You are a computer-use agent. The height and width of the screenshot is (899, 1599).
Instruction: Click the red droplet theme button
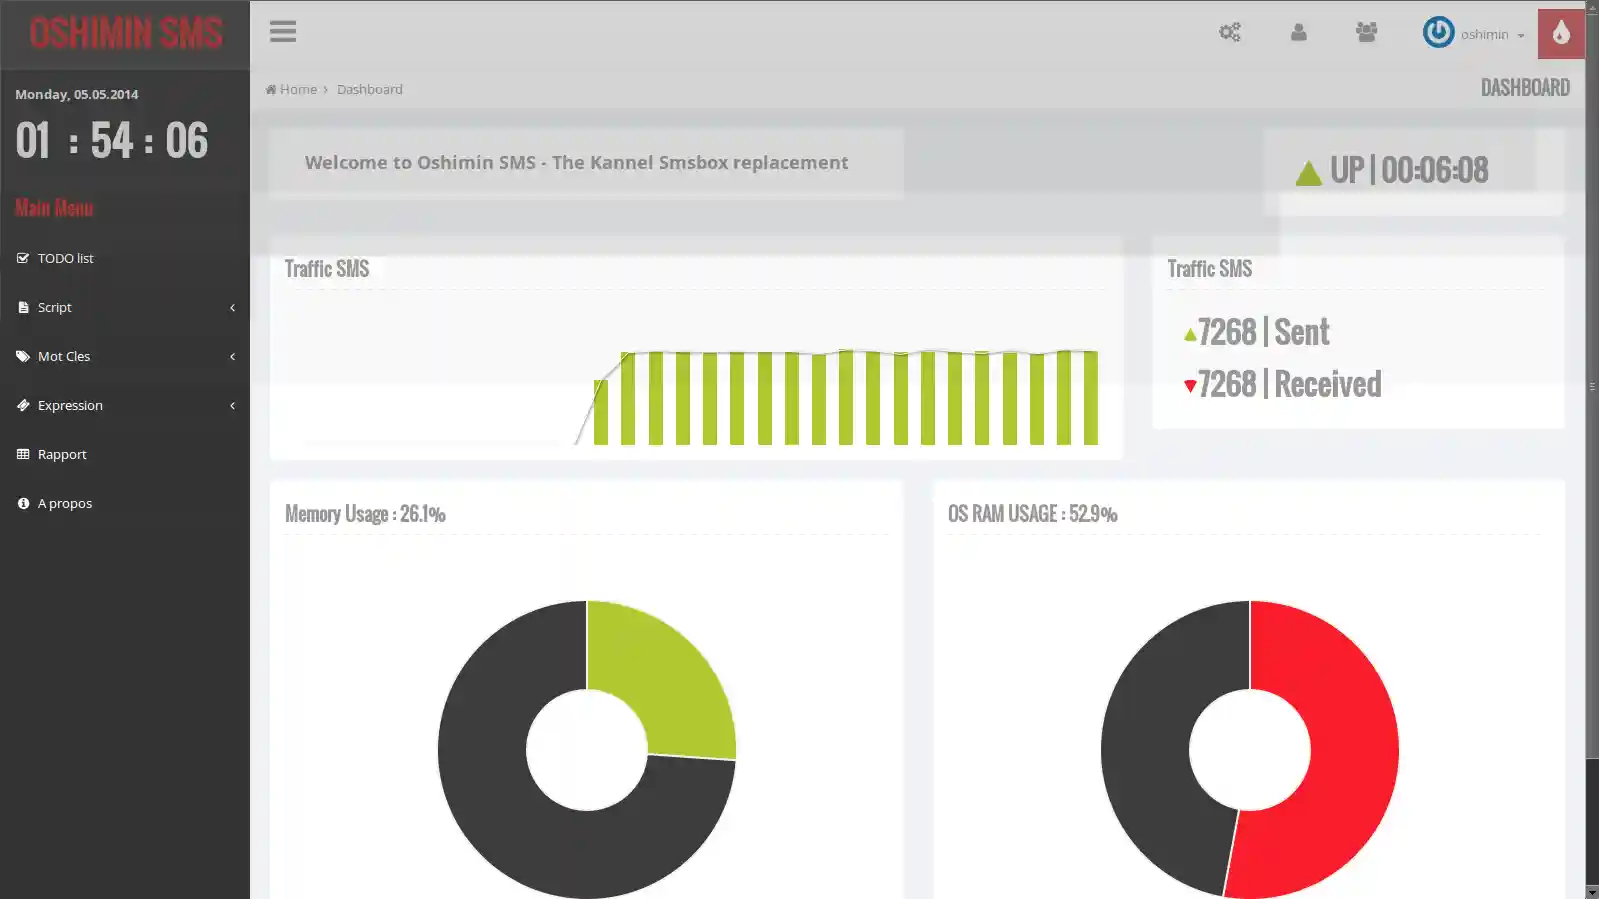point(1560,34)
